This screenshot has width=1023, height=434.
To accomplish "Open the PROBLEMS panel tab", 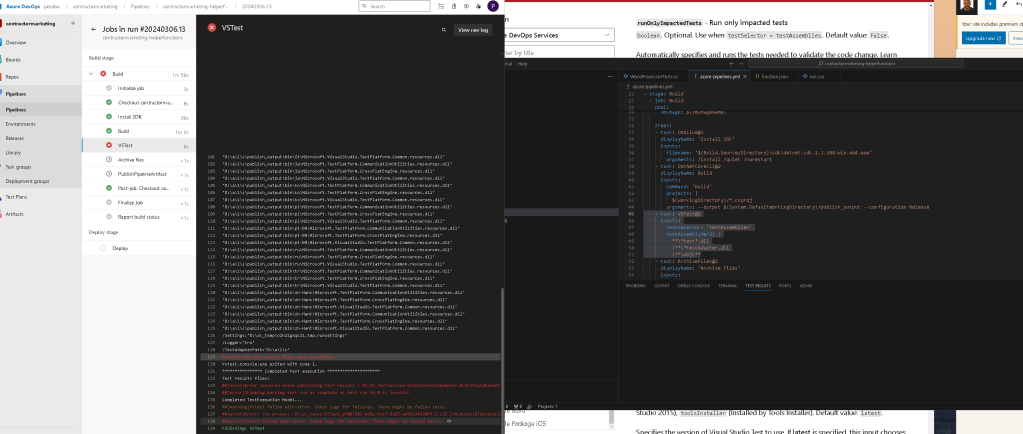I will click(x=635, y=286).
